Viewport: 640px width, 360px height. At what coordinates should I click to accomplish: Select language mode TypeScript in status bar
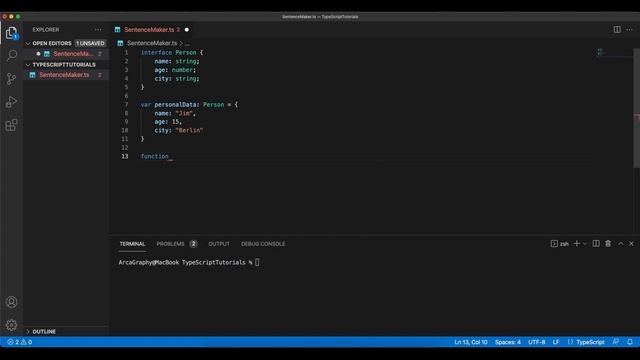tap(590, 342)
